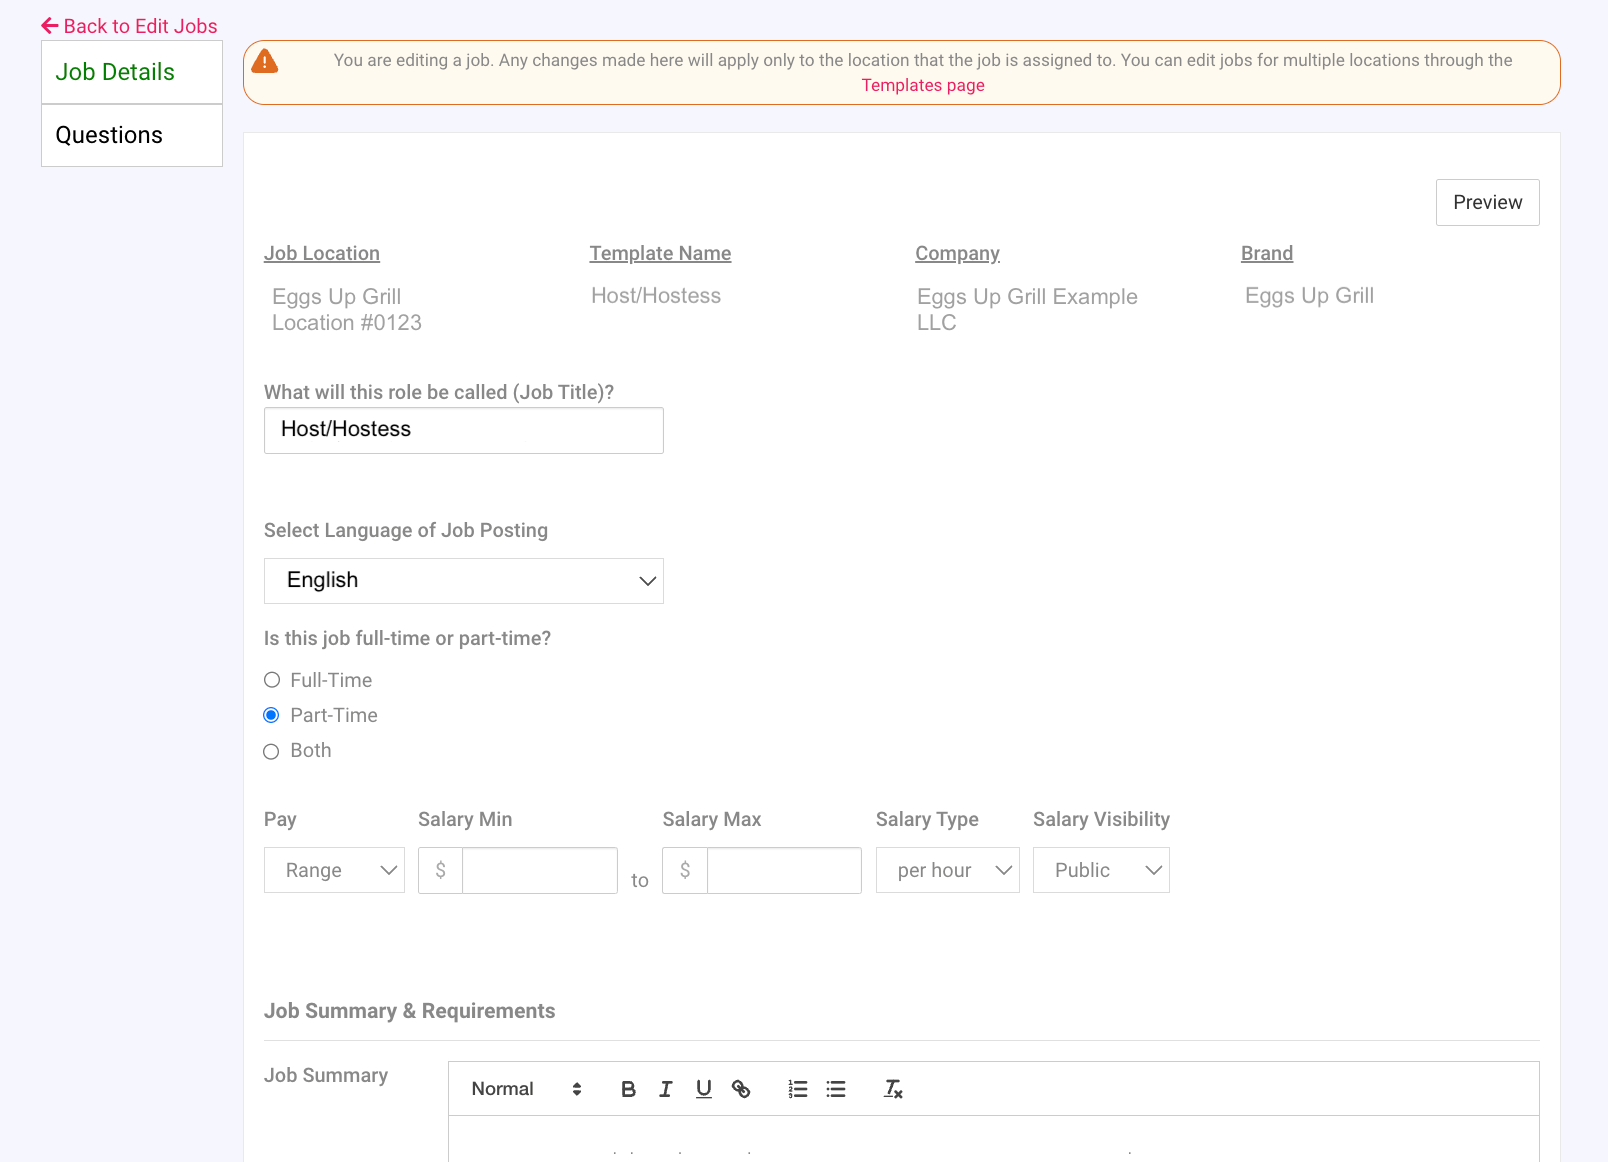Open the Salary Type per hour dropdown
Image resolution: width=1608 pixels, height=1162 pixels.
947,870
